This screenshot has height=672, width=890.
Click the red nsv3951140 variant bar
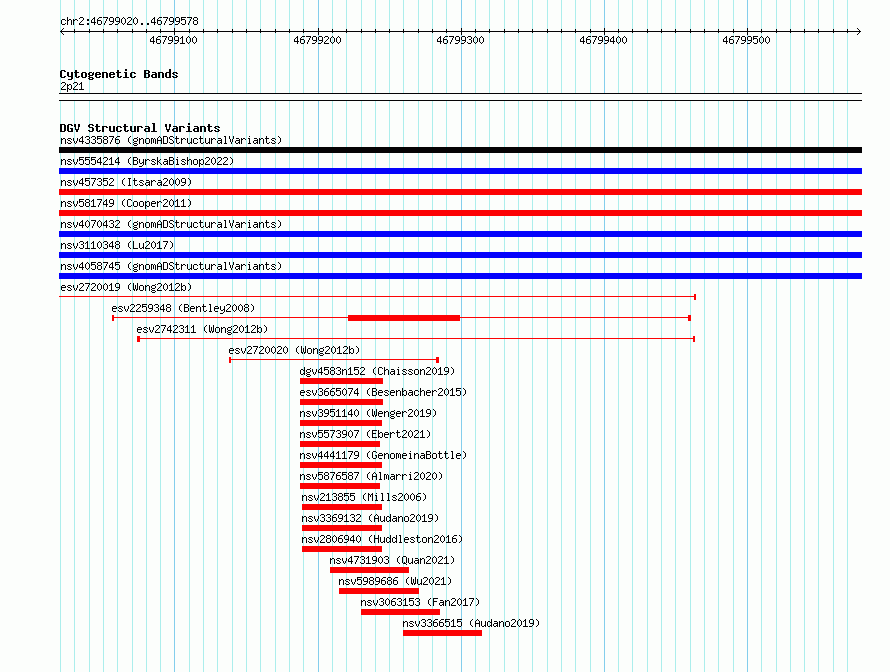pos(341,423)
